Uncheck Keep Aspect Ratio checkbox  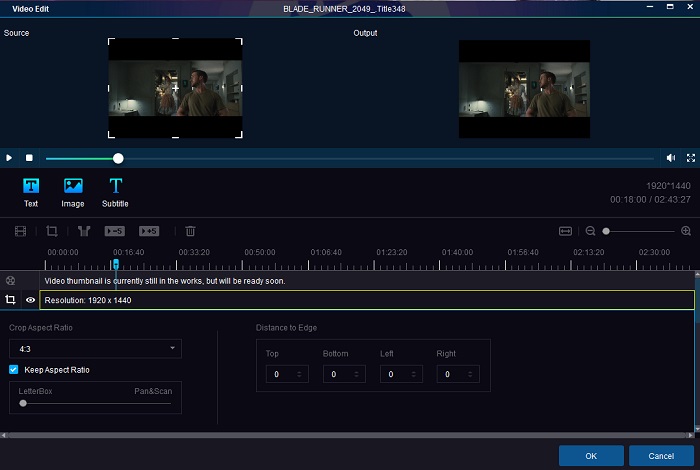14,370
